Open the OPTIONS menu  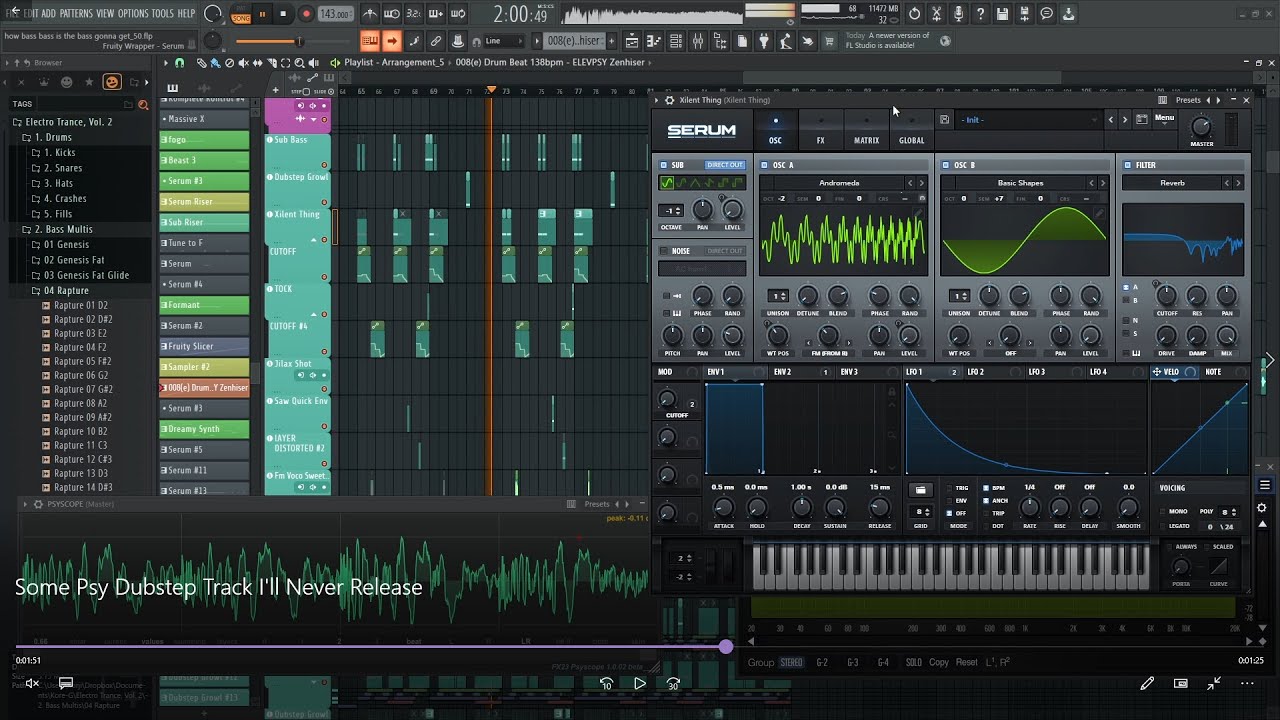tap(133, 13)
